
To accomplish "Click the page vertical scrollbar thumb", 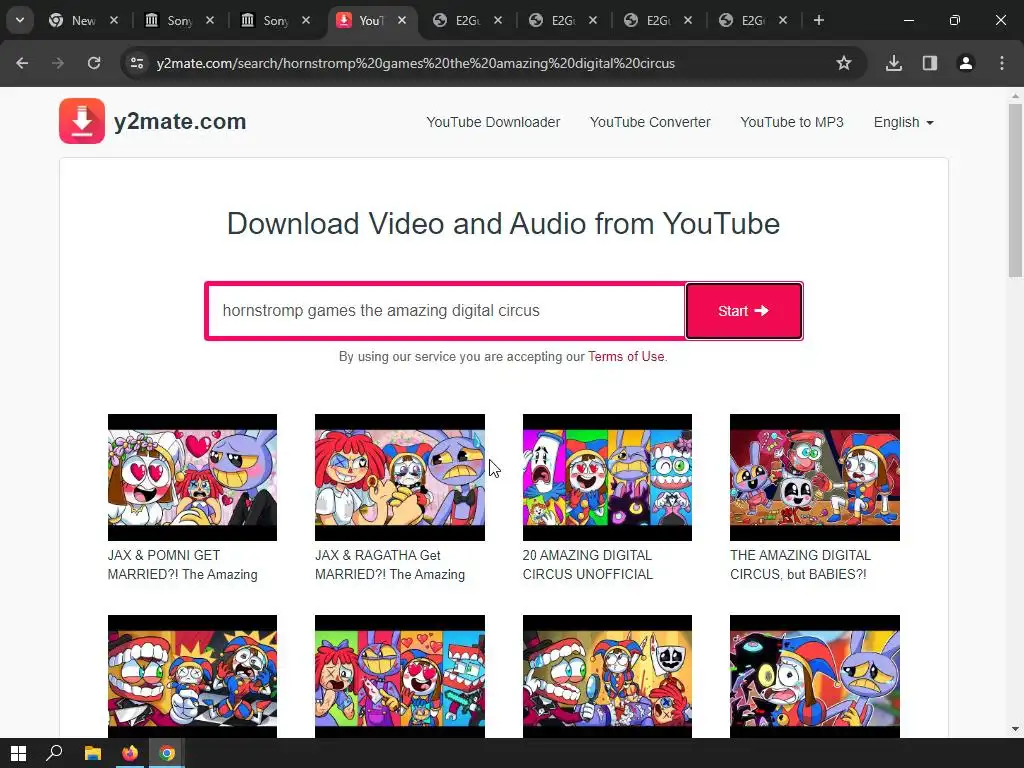I will click(x=1015, y=190).
